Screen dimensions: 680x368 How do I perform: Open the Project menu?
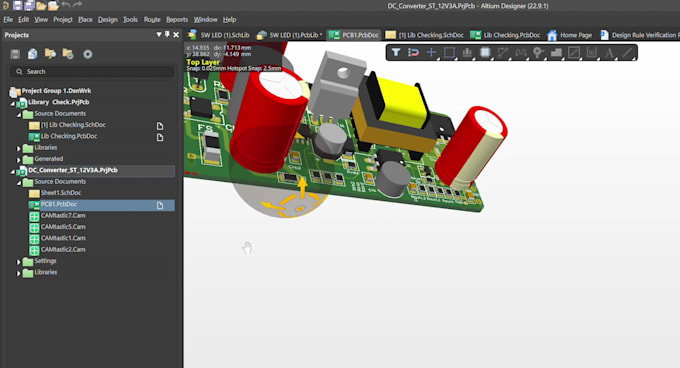coord(63,20)
